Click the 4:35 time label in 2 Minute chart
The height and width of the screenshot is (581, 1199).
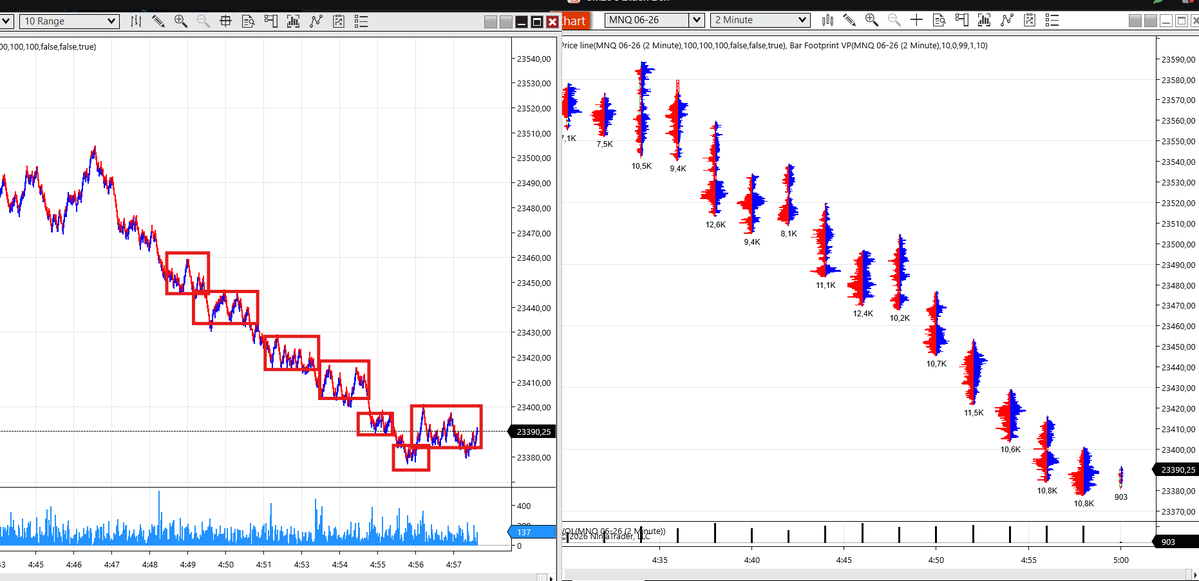coord(659,560)
